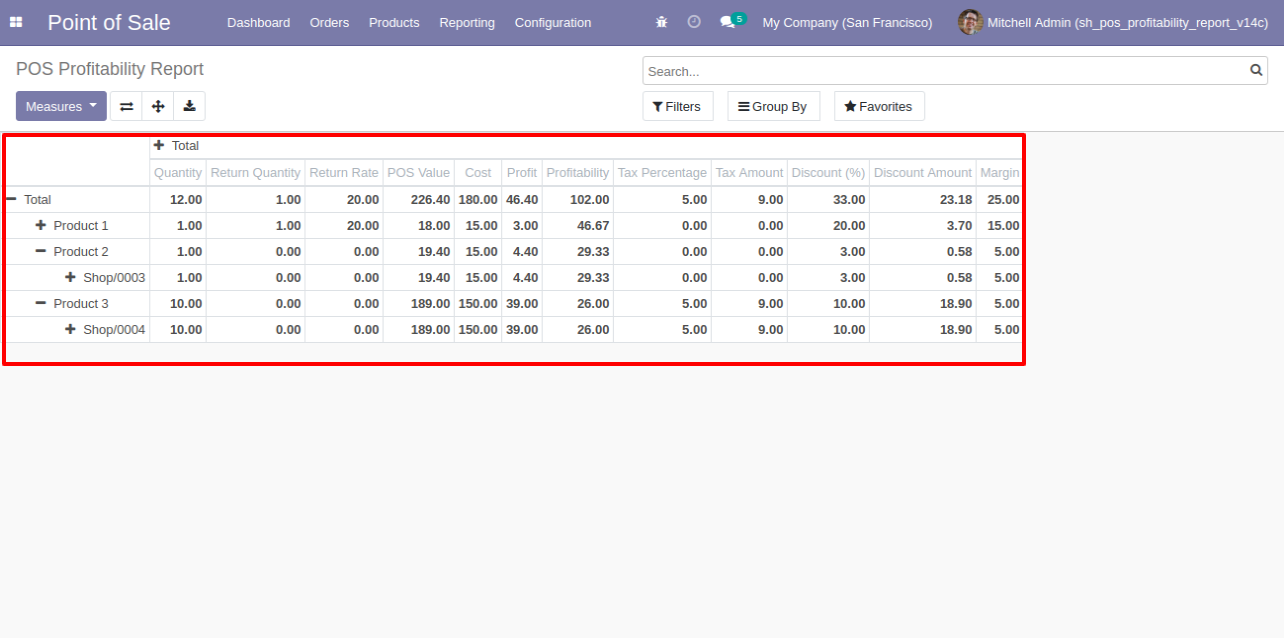Click the flip axis icon button
The width and height of the screenshot is (1284, 638).
tap(126, 107)
